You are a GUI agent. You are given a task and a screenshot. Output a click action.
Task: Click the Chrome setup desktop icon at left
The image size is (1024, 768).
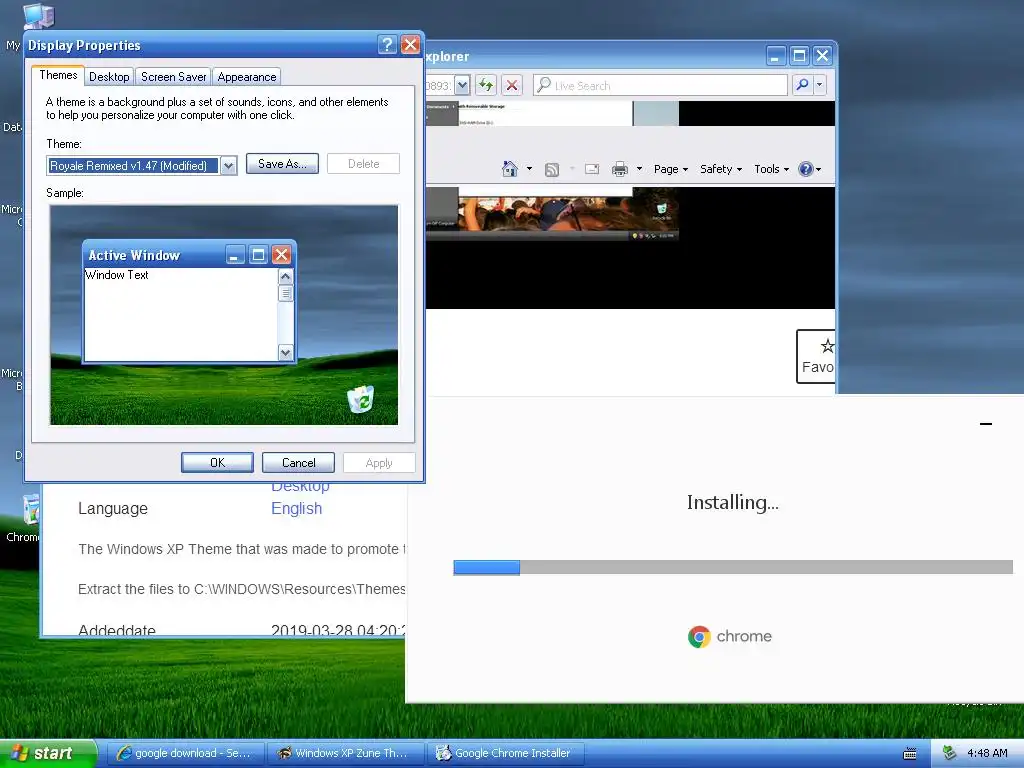click(31, 509)
